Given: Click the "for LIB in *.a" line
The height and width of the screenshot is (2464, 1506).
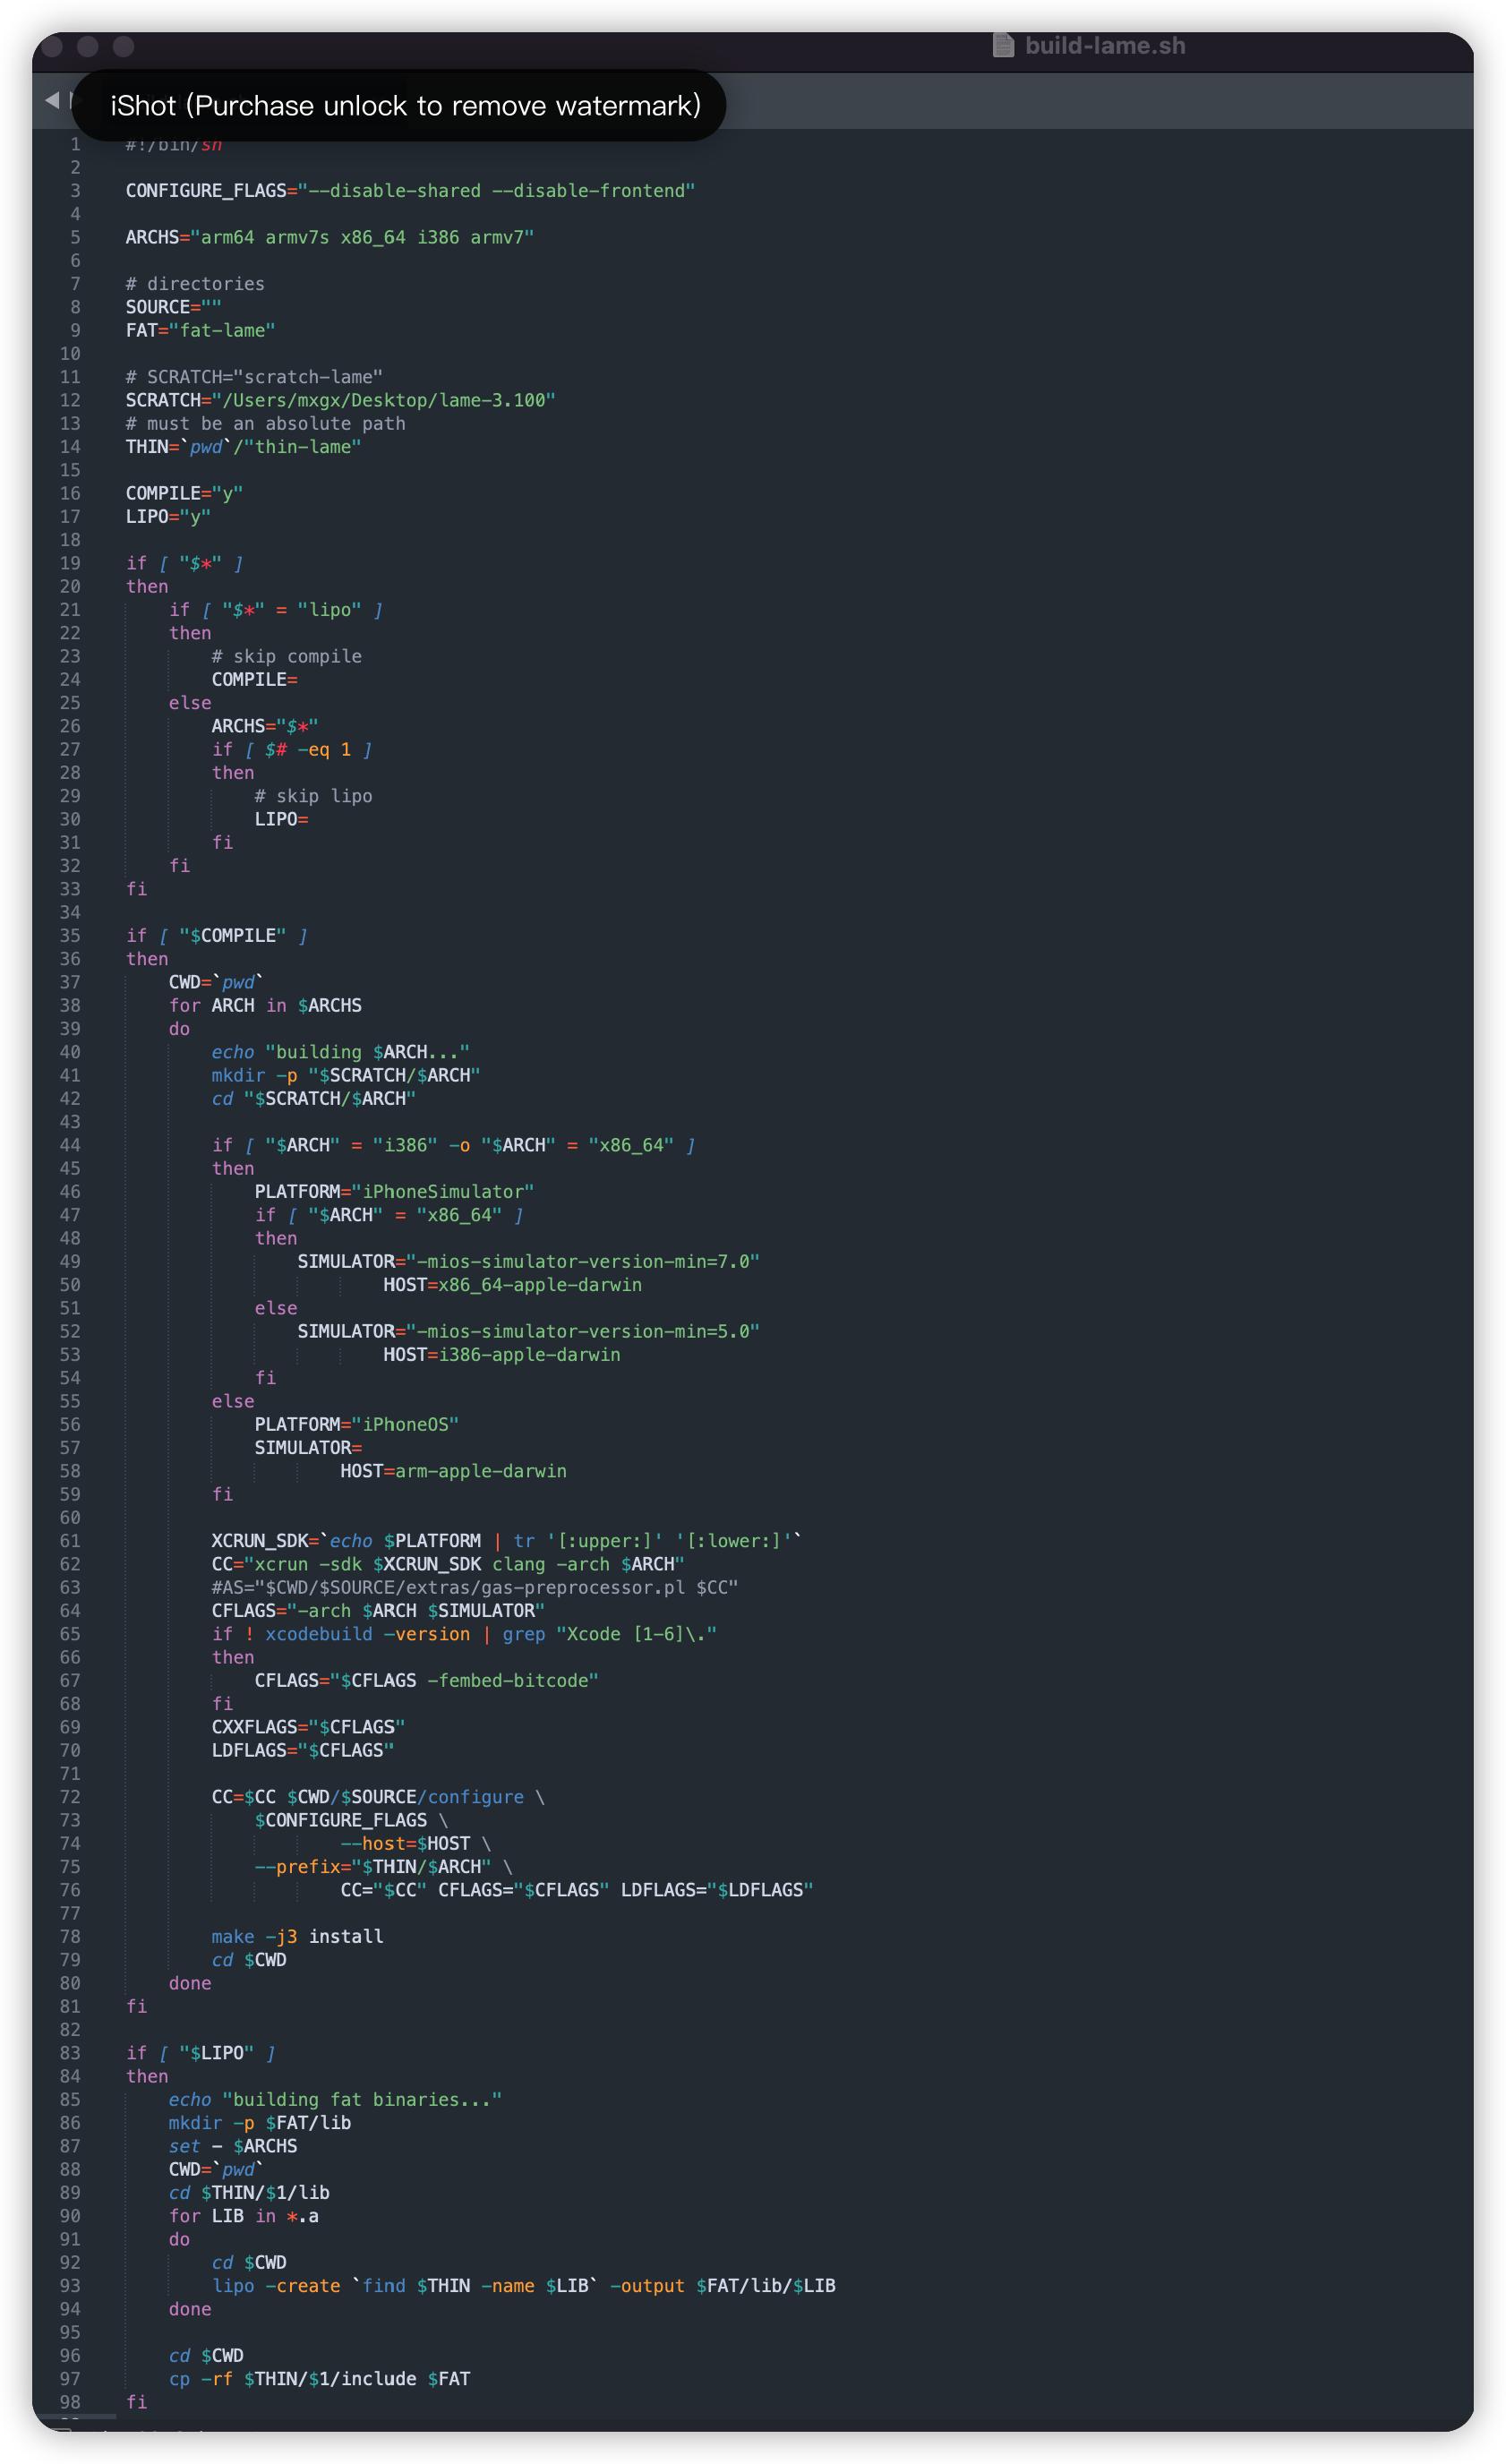Looking at the screenshot, I should [x=243, y=2216].
